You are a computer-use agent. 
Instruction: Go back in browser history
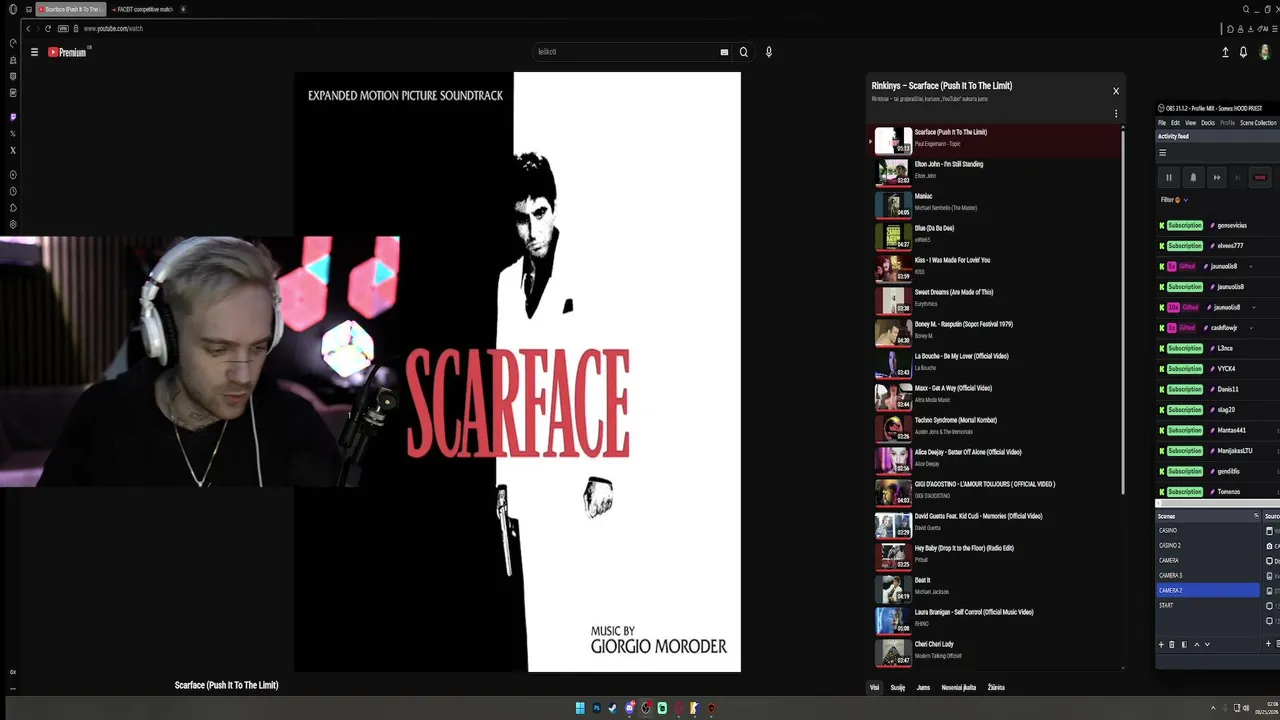[x=28, y=28]
